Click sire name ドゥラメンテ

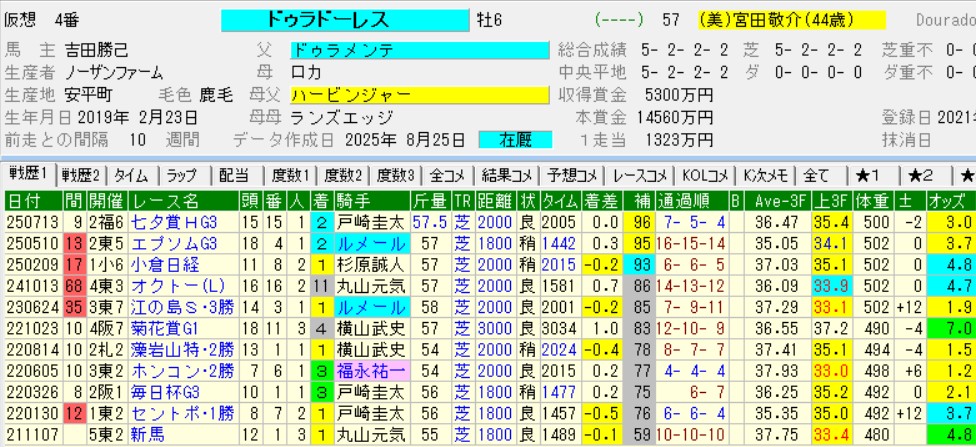[419, 50]
